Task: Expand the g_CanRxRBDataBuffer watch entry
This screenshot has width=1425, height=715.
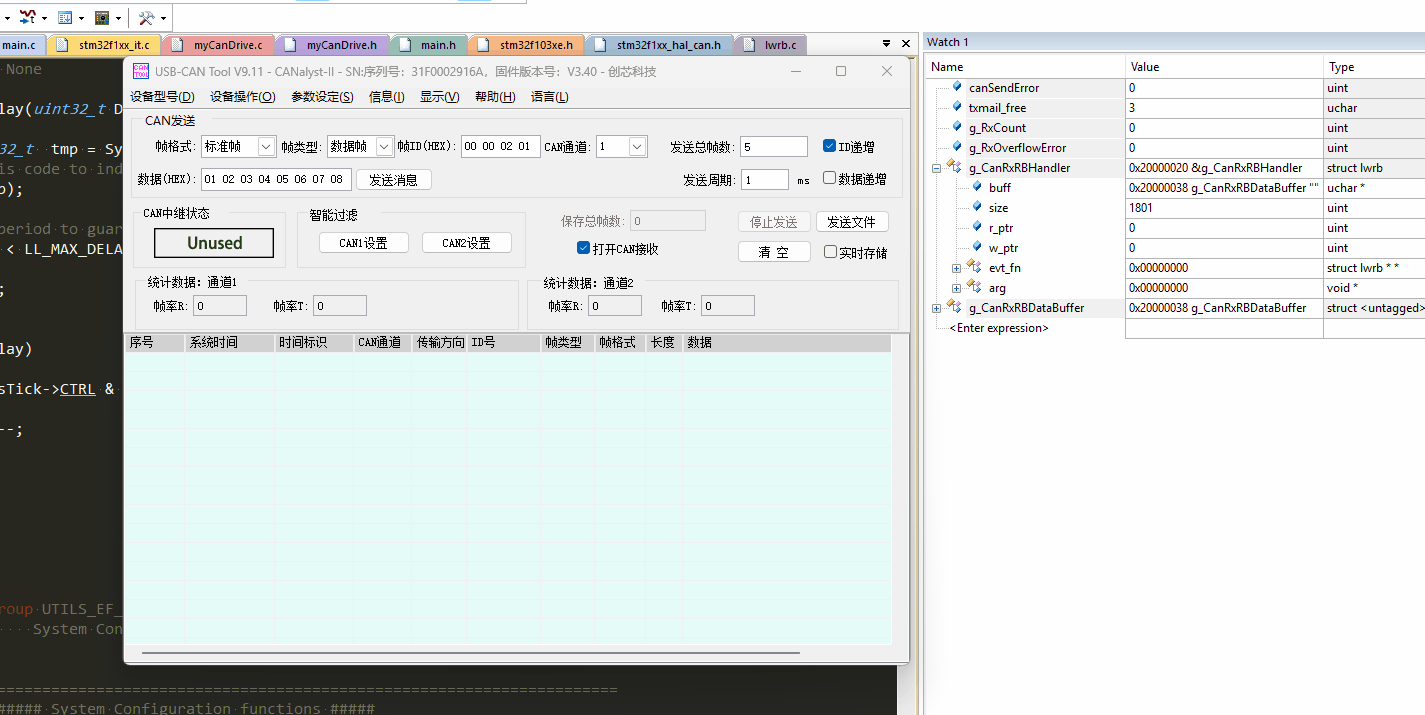Action: point(937,308)
